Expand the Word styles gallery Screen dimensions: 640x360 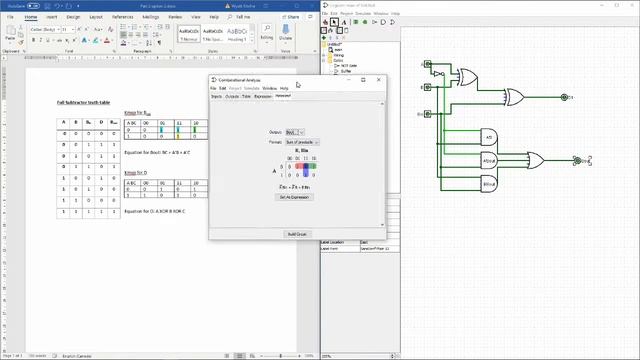tap(252, 40)
